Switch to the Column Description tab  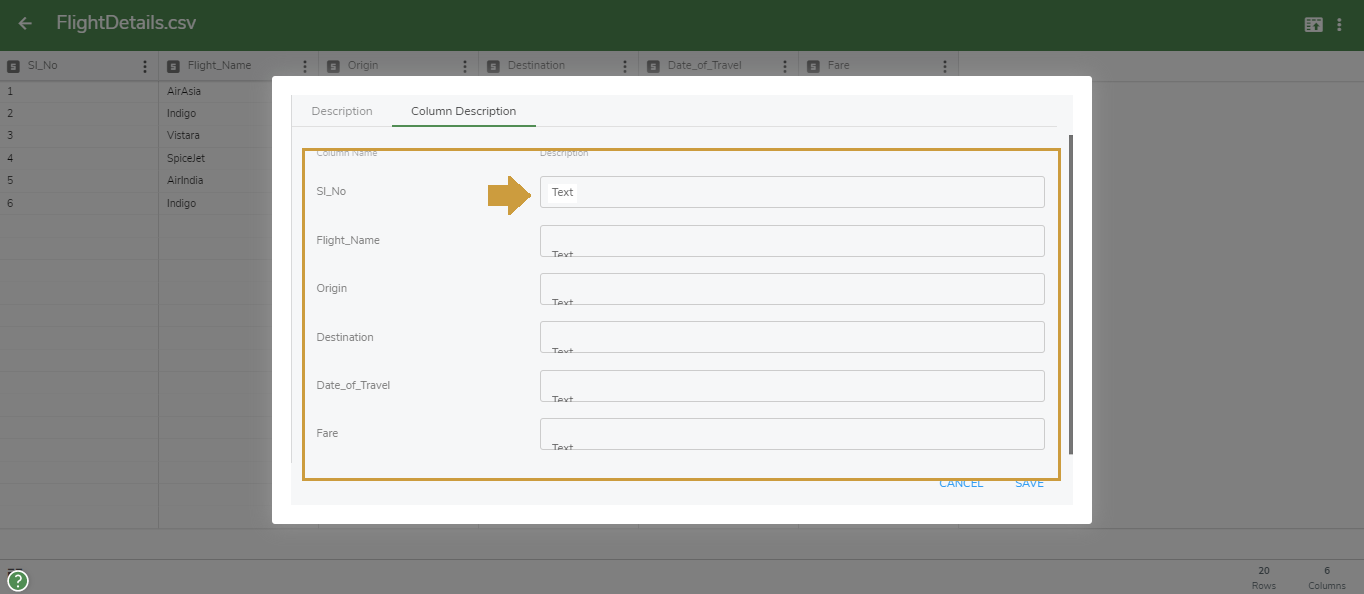(463, 111)
